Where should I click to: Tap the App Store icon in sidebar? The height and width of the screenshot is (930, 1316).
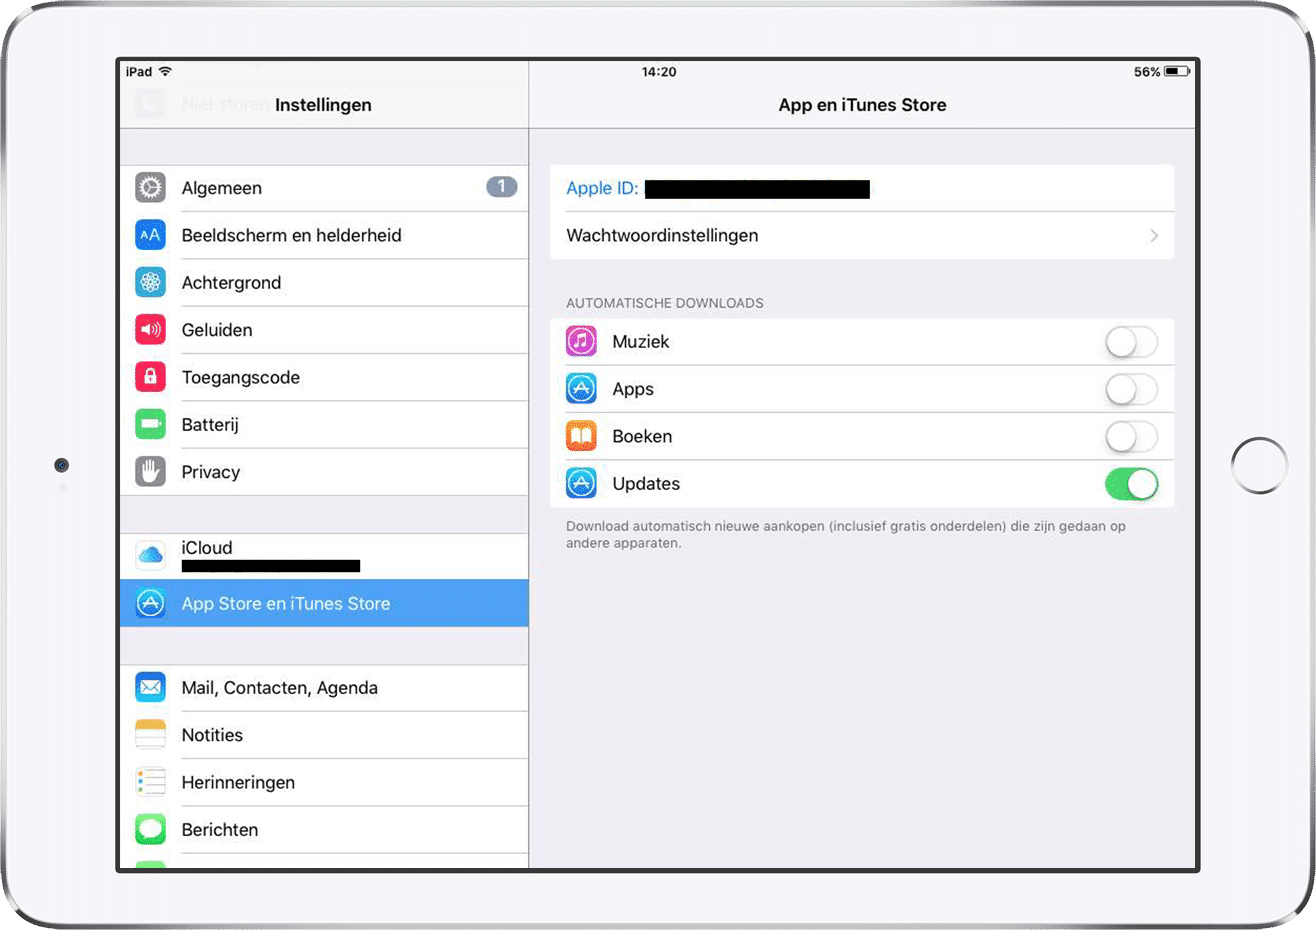coord(150,603)
